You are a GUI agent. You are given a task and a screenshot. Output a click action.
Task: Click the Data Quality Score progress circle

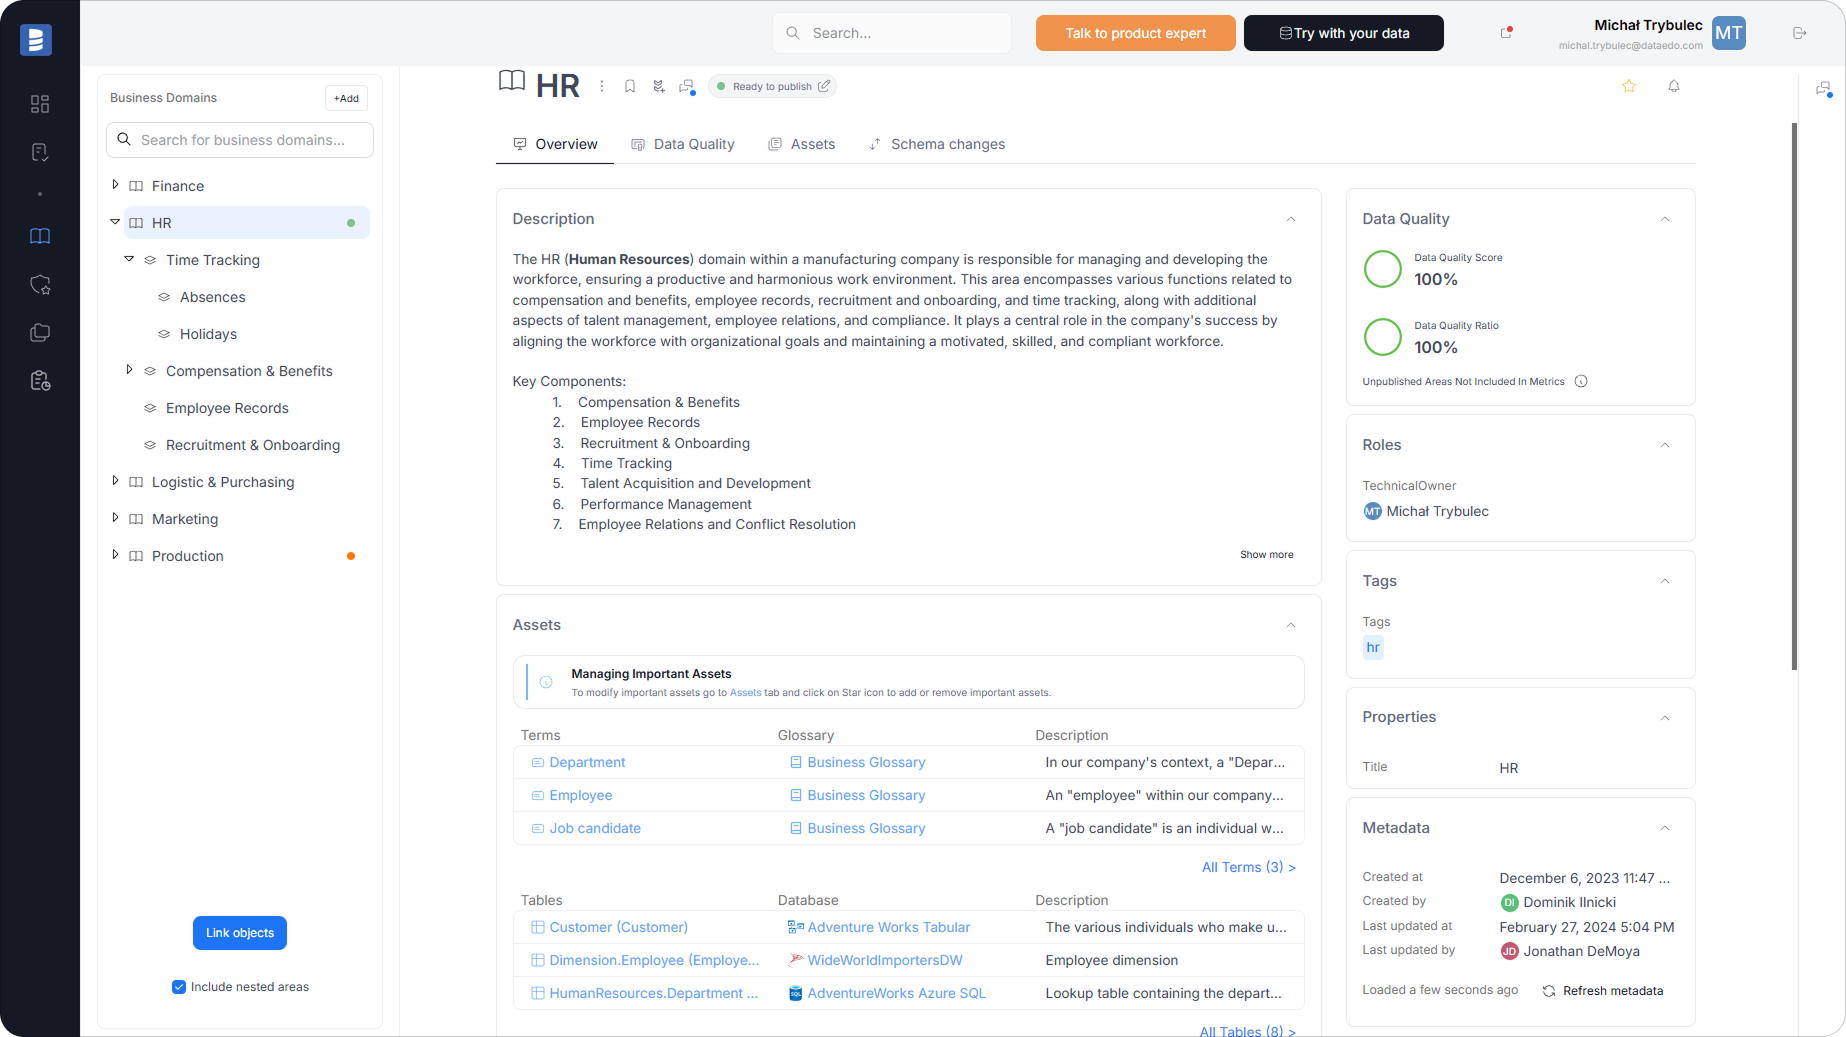[1382, 269]
